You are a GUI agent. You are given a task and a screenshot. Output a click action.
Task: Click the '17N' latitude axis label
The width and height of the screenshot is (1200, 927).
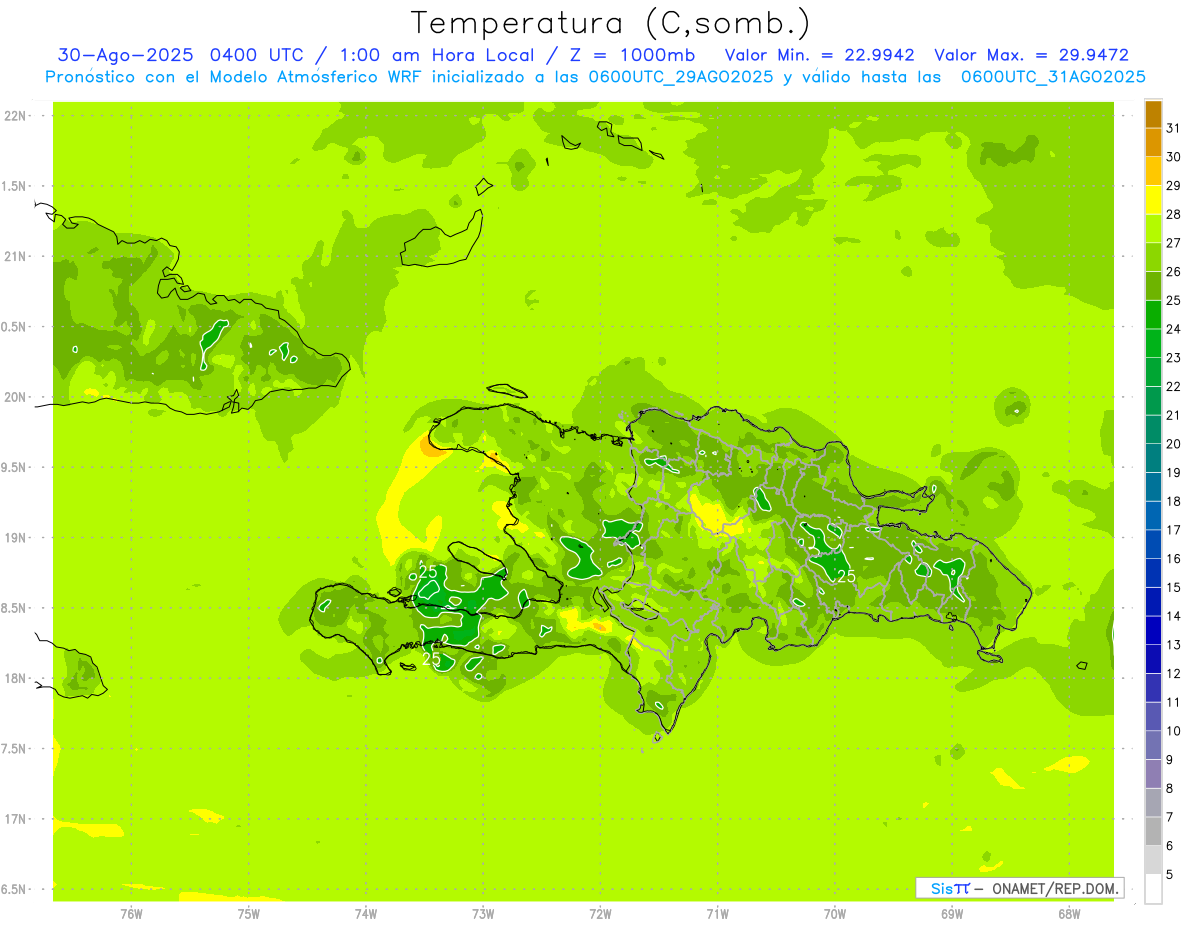[x=14, y=819]
